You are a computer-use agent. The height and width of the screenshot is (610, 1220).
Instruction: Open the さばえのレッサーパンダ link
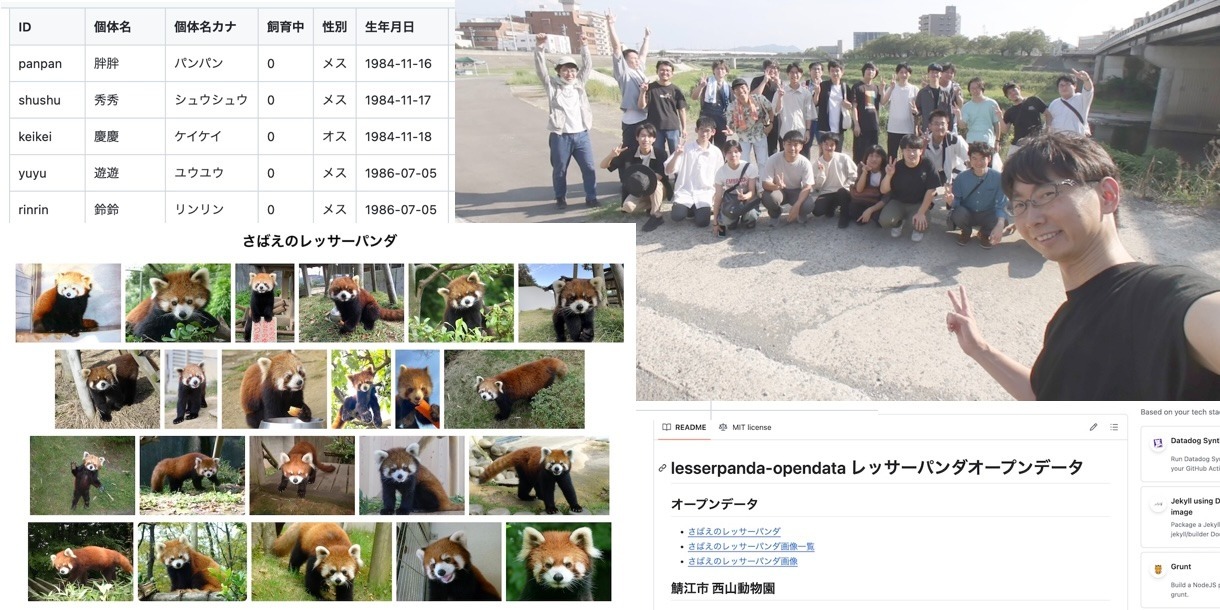click(x=734, y=532)
